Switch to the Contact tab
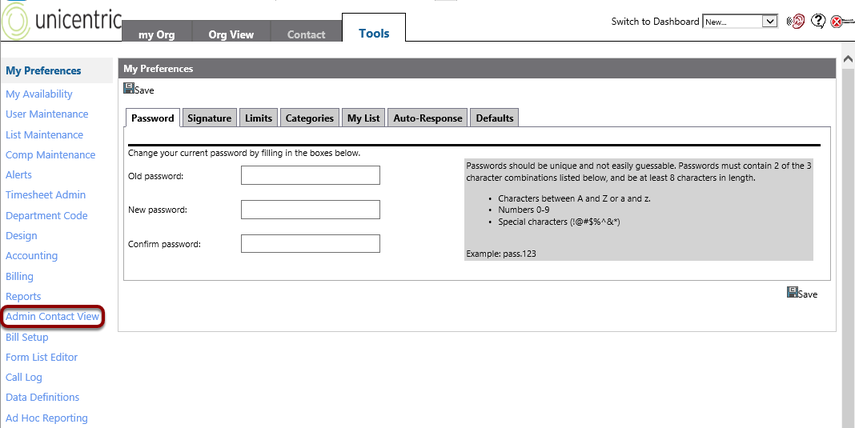The width and height of the screenshot is (855, 428). click(306, 34)
